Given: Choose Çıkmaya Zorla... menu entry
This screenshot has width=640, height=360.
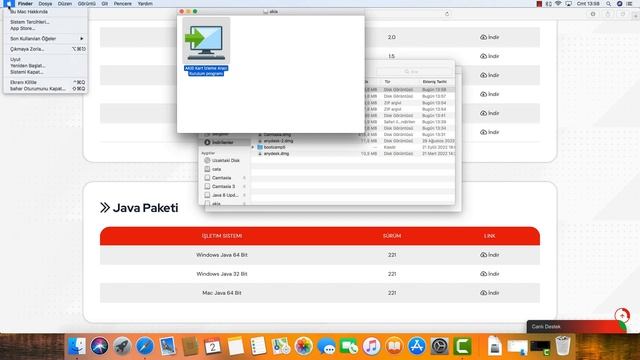Looking at the screenshot, I should pos(46,49).
